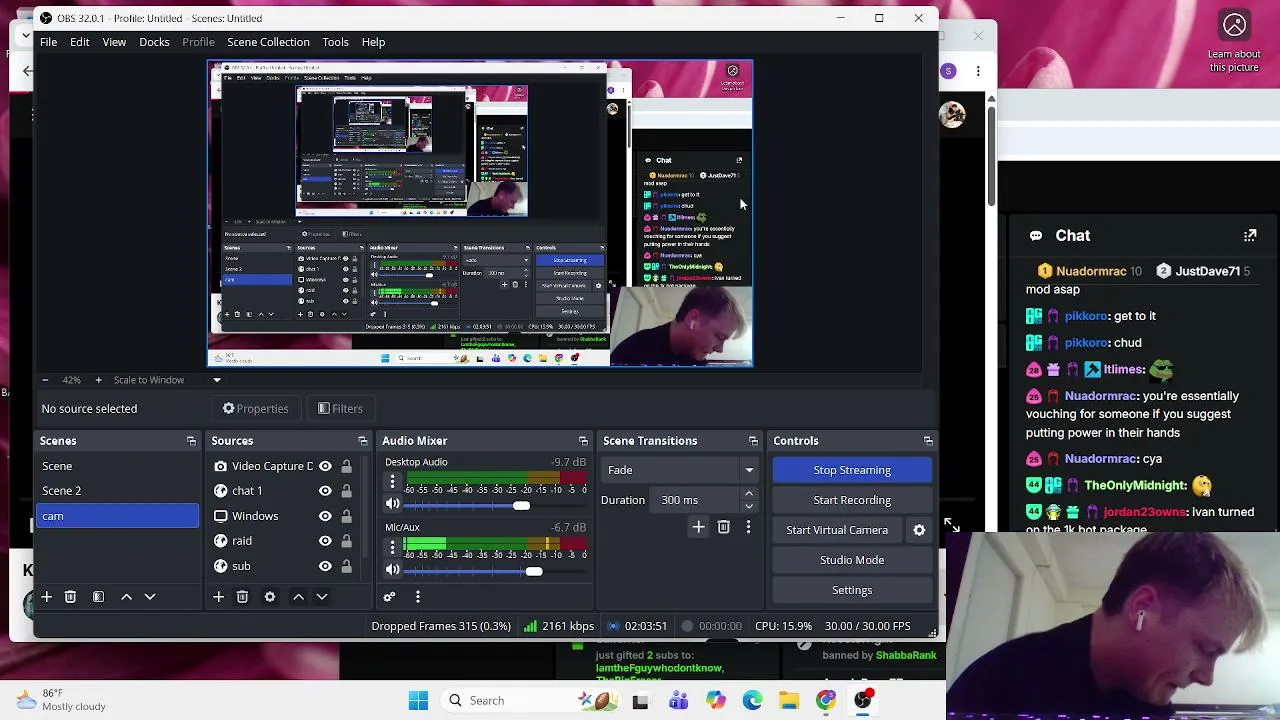This screenshot has height=720, width=1280.
Task: Hide the raid source
Action: pyautogui.click(x=325, y=541)
